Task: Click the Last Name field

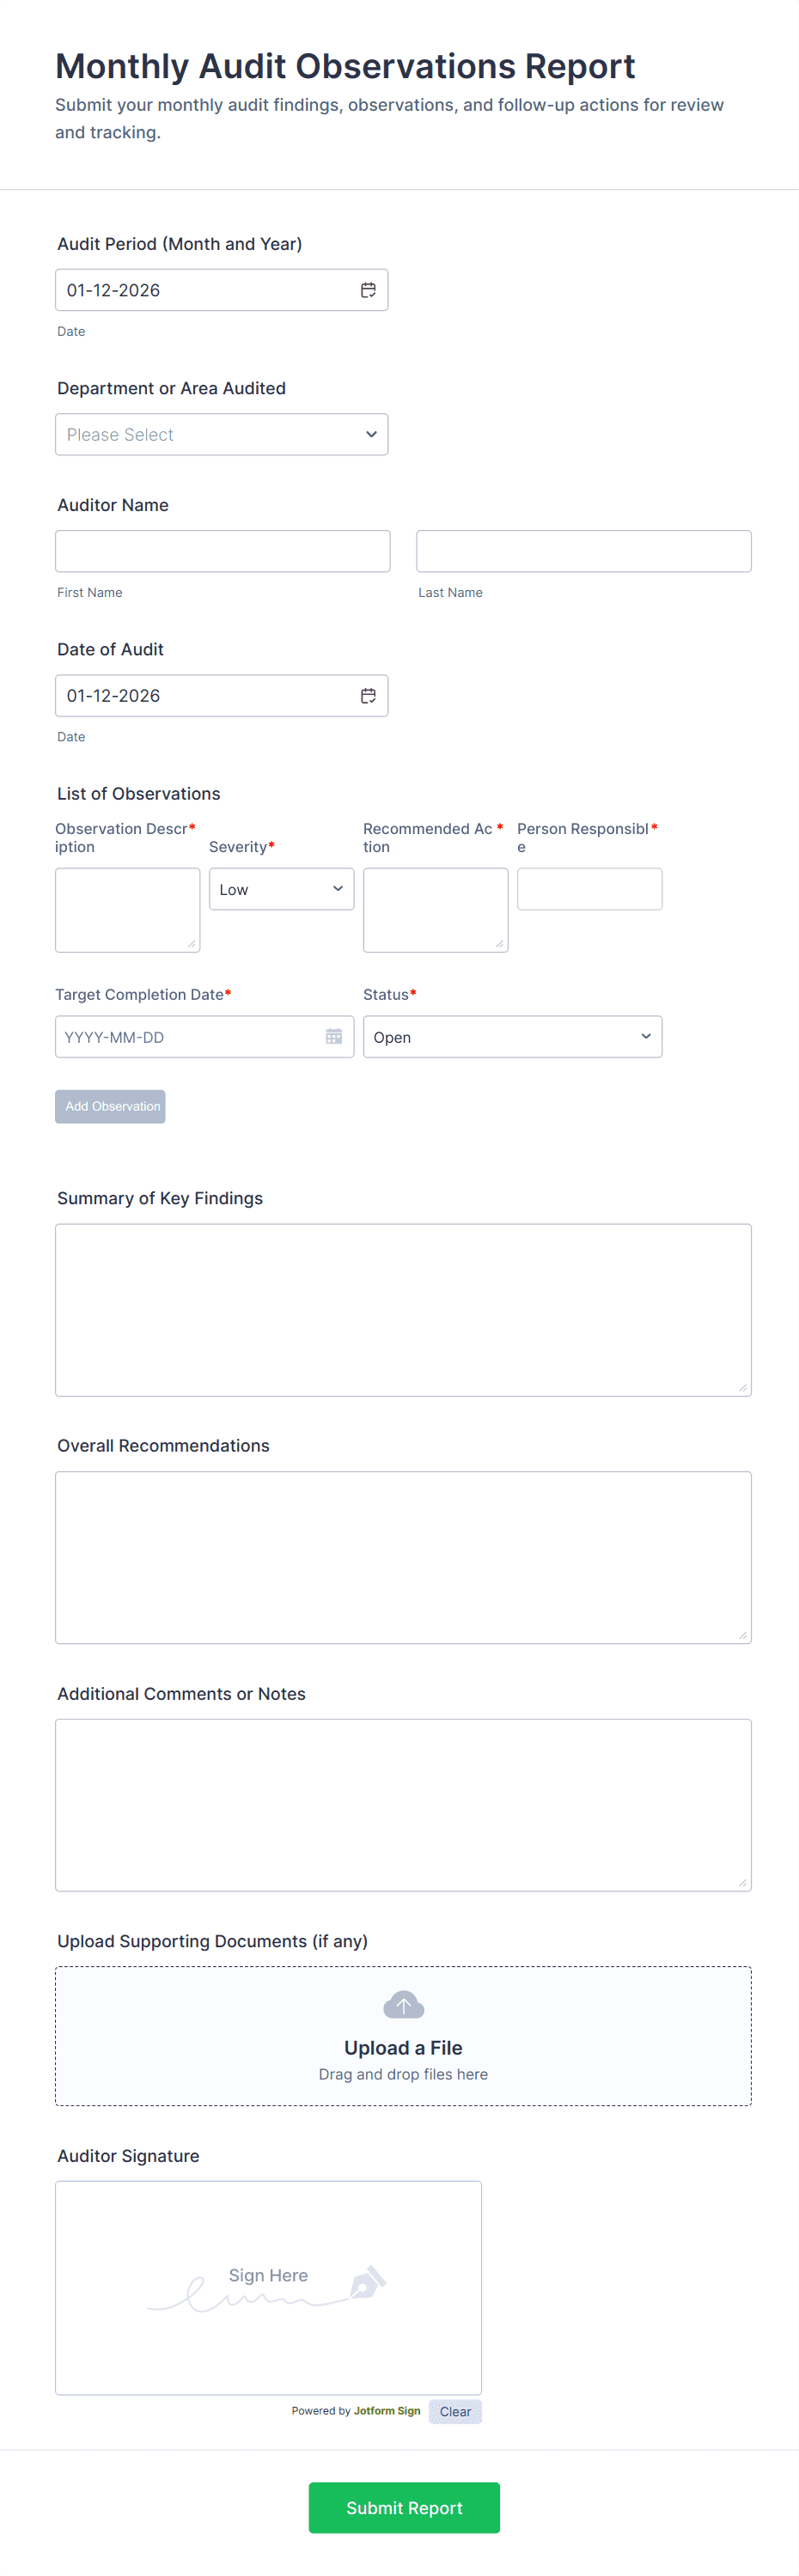Action: tap(583, 551)
